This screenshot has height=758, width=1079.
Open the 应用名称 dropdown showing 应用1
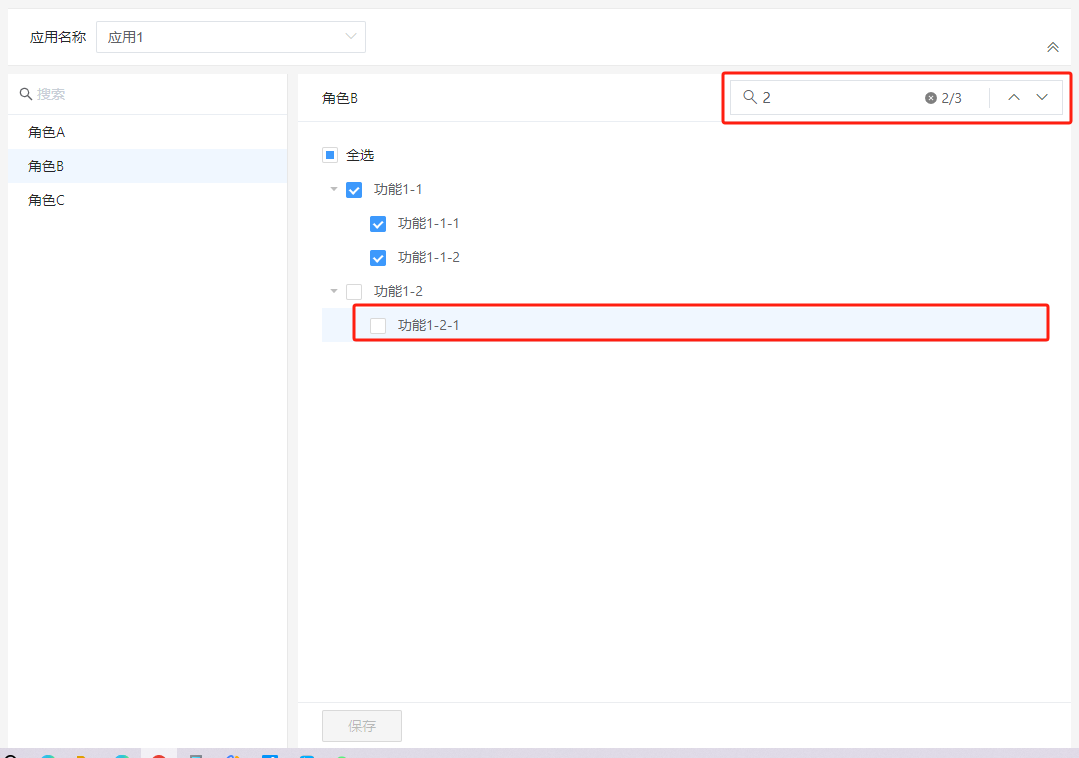231,37
